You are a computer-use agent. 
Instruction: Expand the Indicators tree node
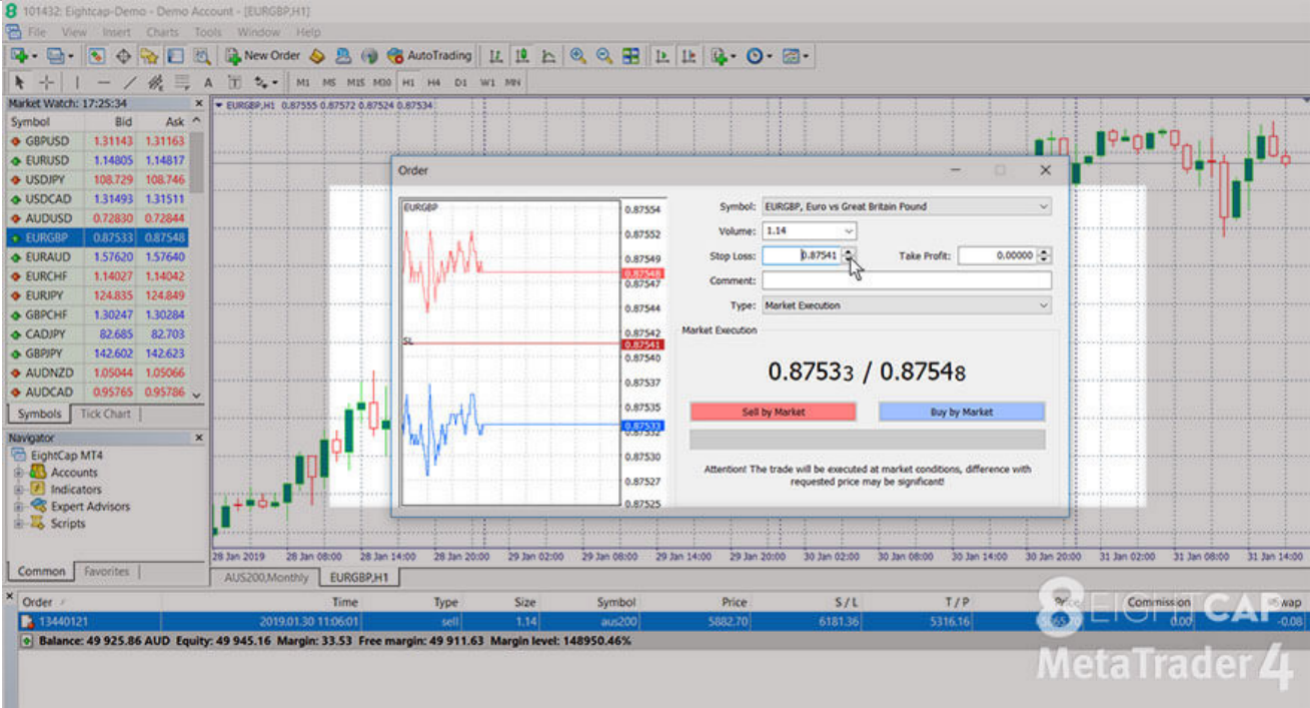pyautogui.click(x=19, y=490)
